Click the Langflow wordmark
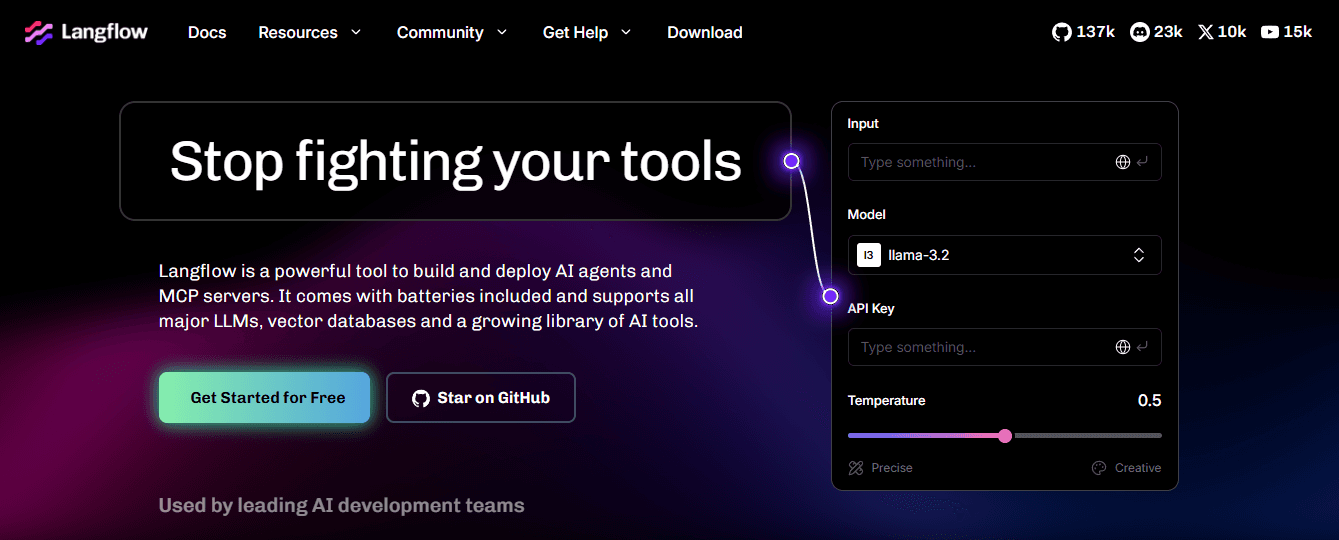This screenshot has width=1339, height=540. (104, 32)
